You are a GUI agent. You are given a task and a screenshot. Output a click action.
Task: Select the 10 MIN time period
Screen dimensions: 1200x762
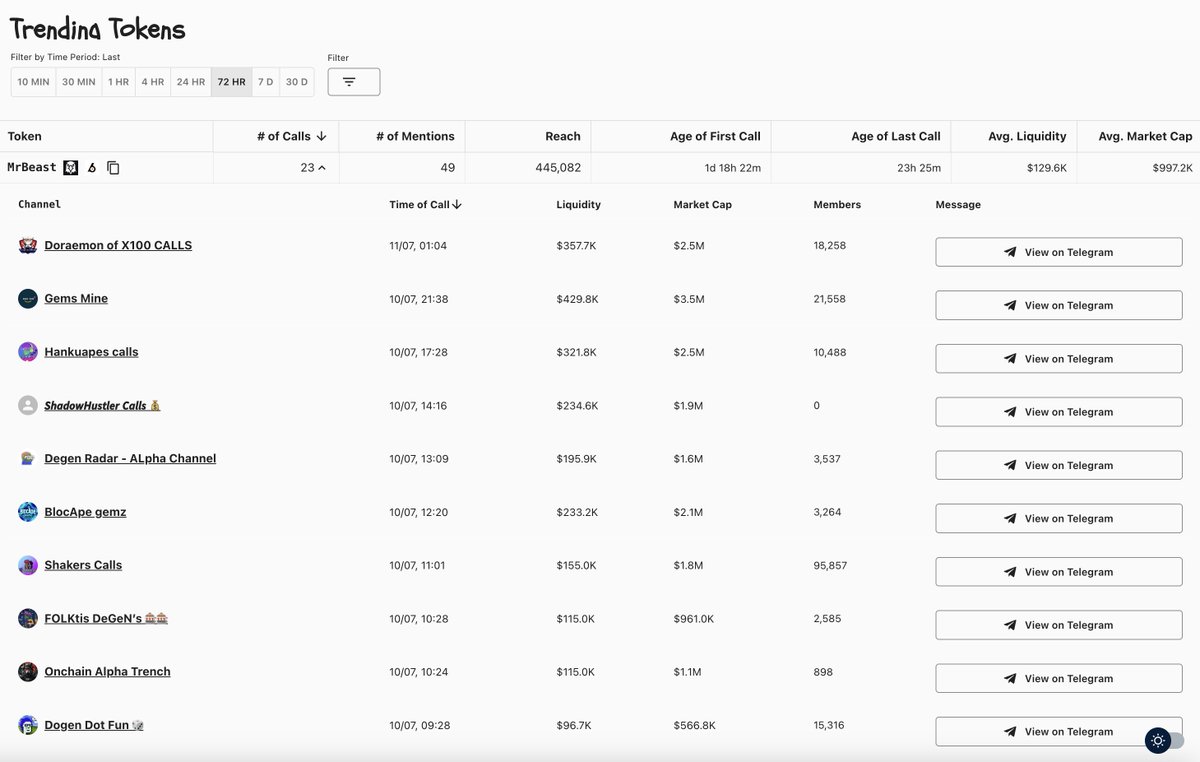[x=33, y=82]
